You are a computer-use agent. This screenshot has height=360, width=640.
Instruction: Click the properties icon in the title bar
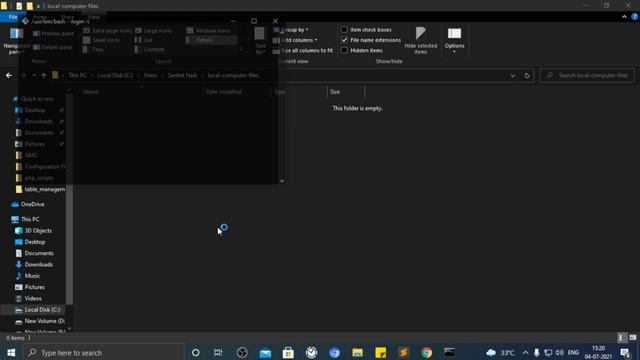tap(19, 6)
